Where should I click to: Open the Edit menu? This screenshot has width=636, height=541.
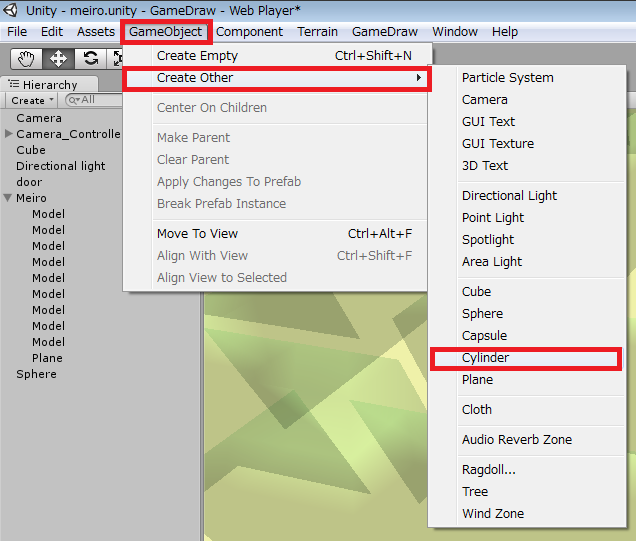(x=52, y=32)
